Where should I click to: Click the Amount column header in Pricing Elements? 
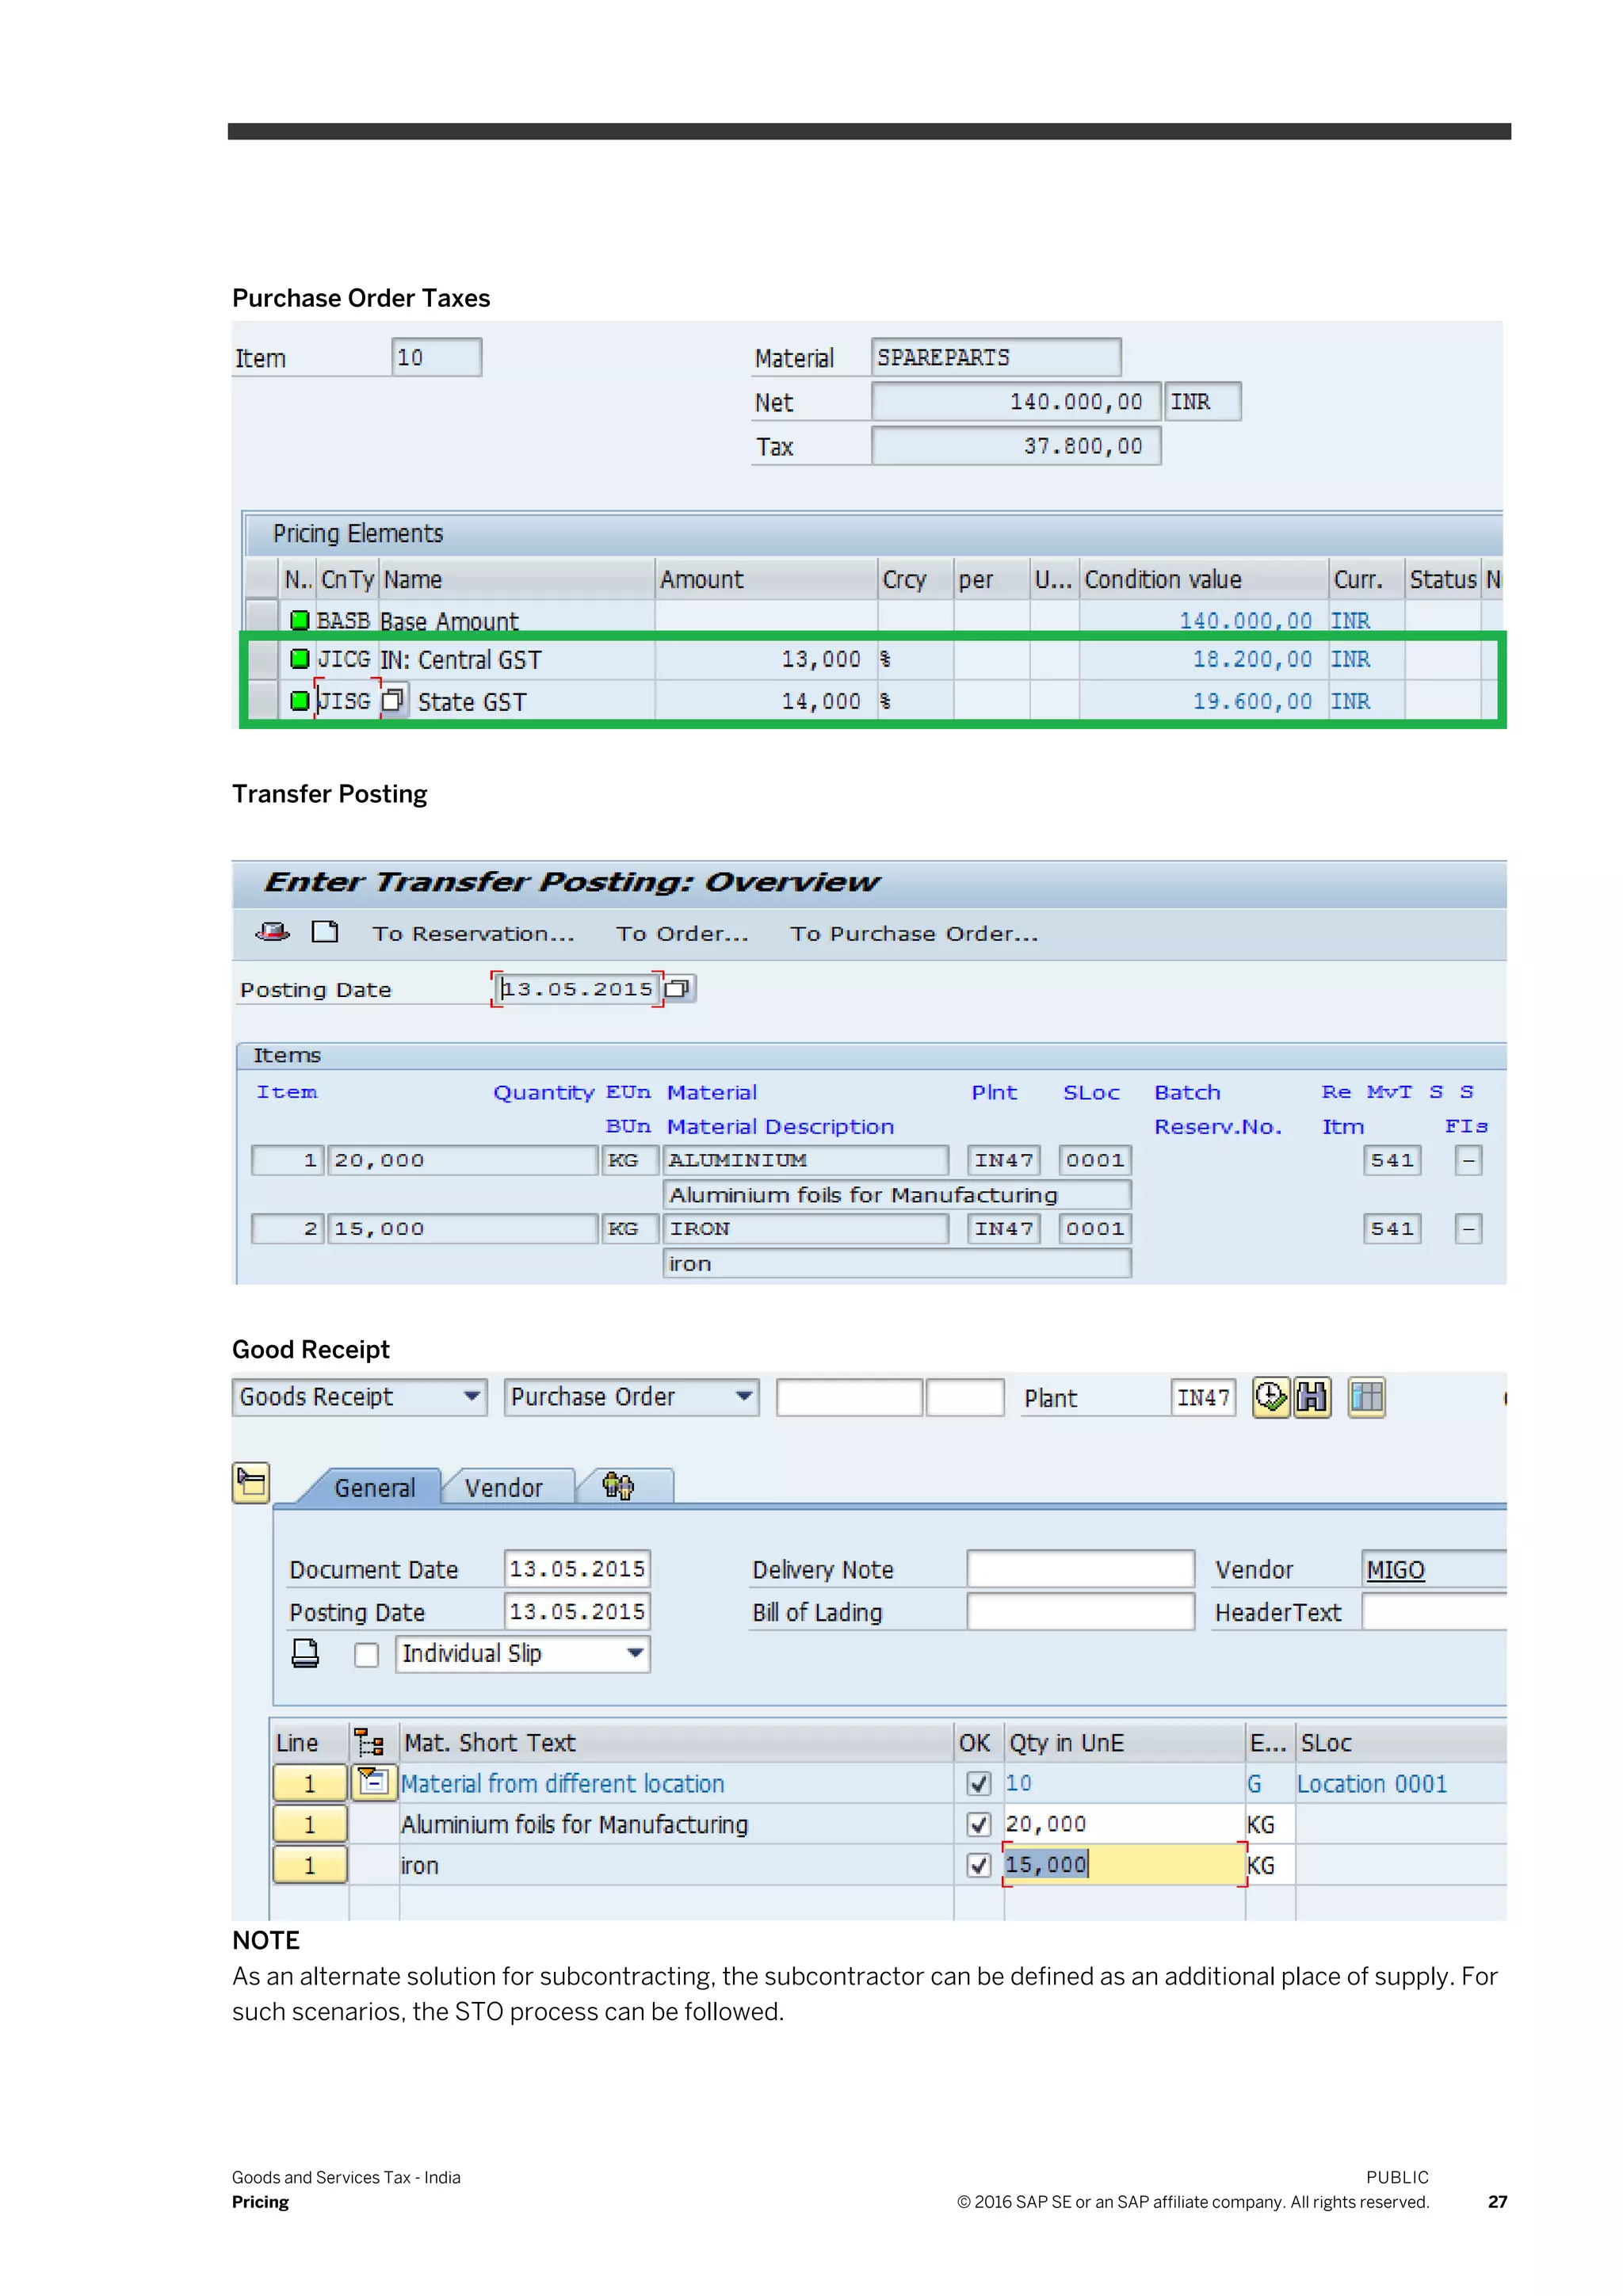coord(765,579)
